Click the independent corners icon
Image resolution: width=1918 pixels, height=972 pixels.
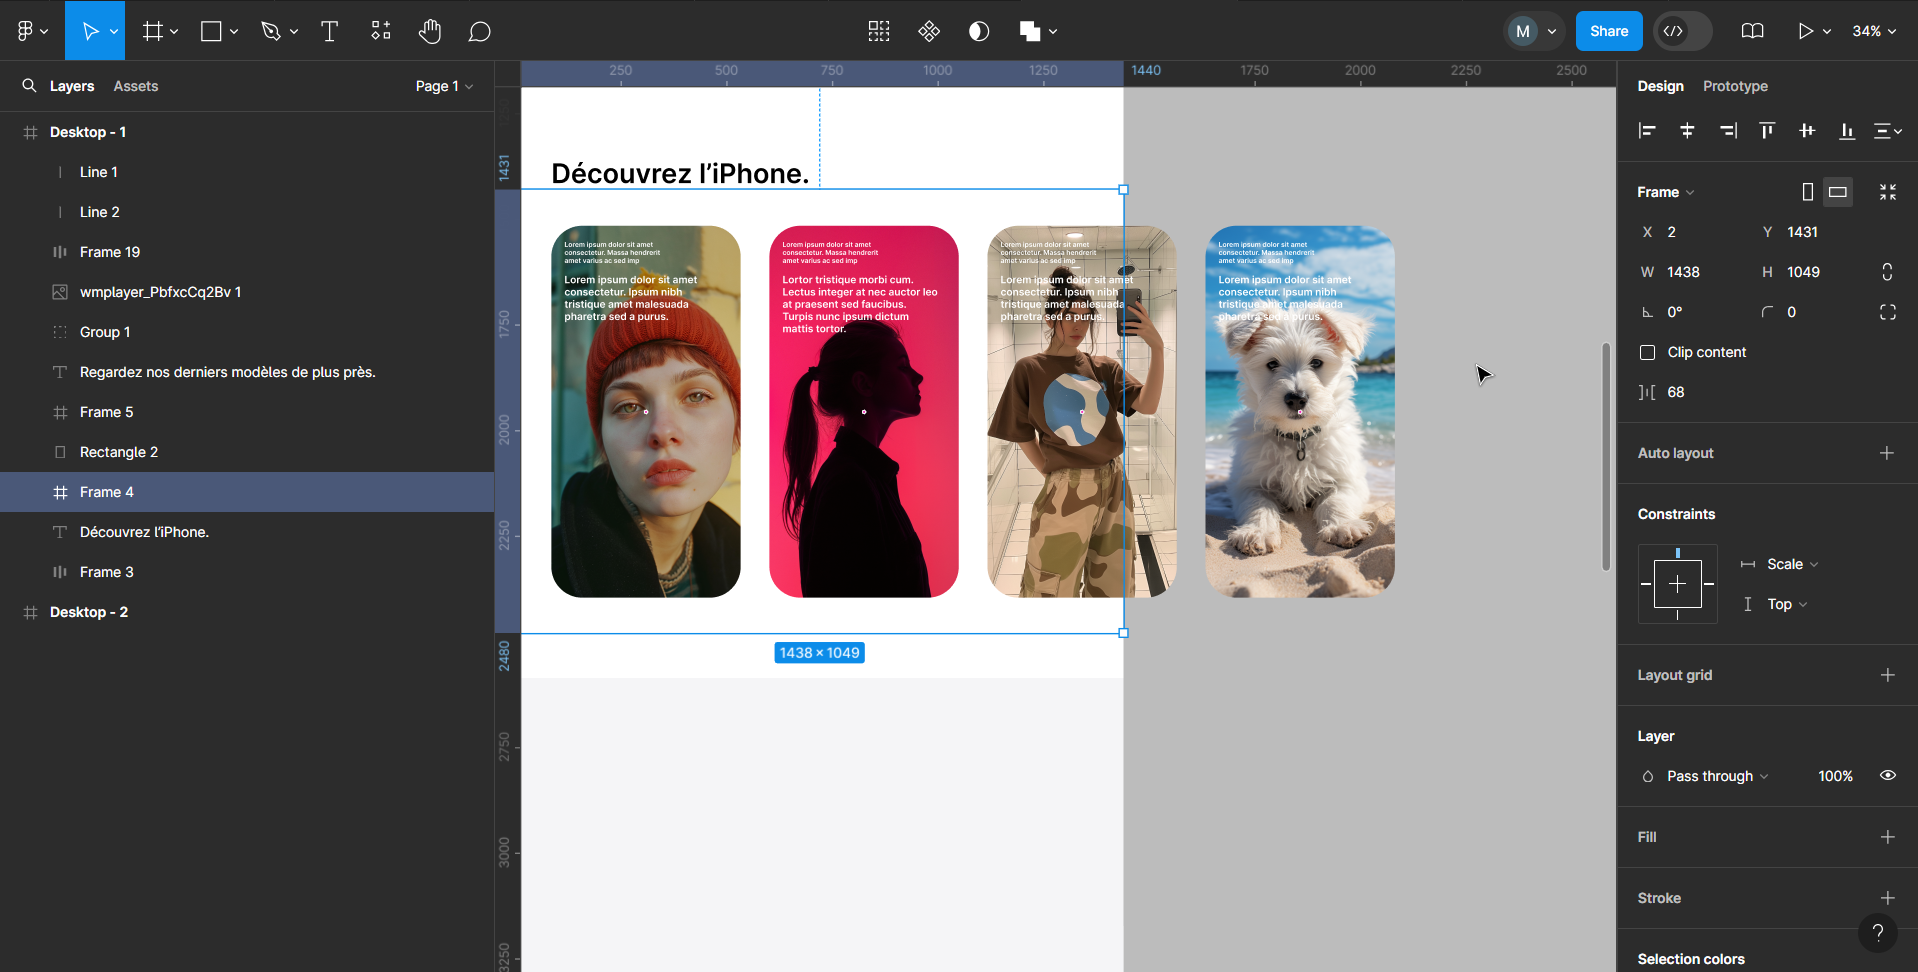point(1888,312)
